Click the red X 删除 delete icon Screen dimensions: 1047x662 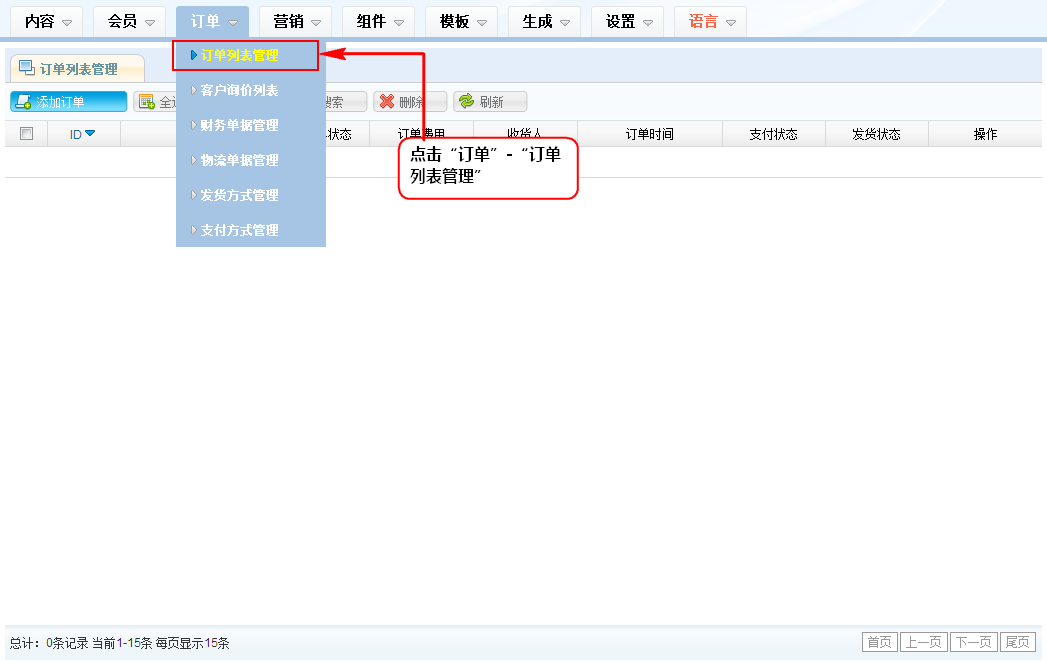click(386, 102)
